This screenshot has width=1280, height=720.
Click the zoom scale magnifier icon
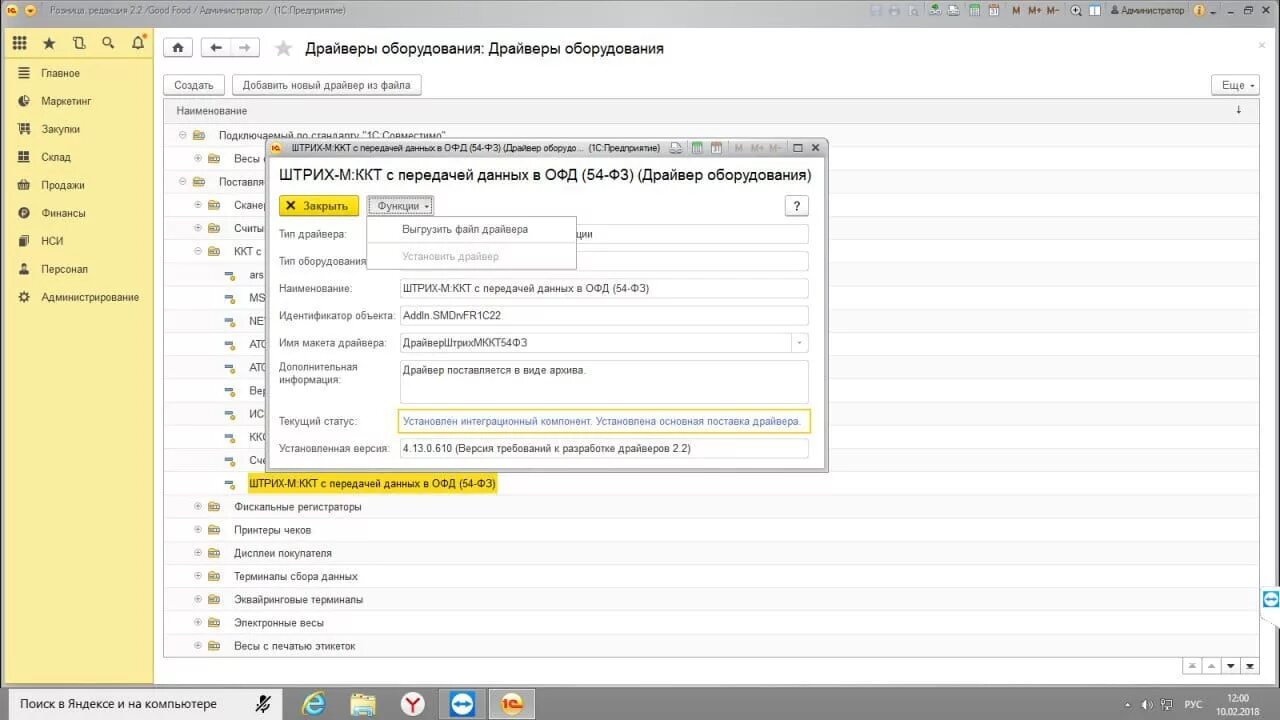[1077, 10]
